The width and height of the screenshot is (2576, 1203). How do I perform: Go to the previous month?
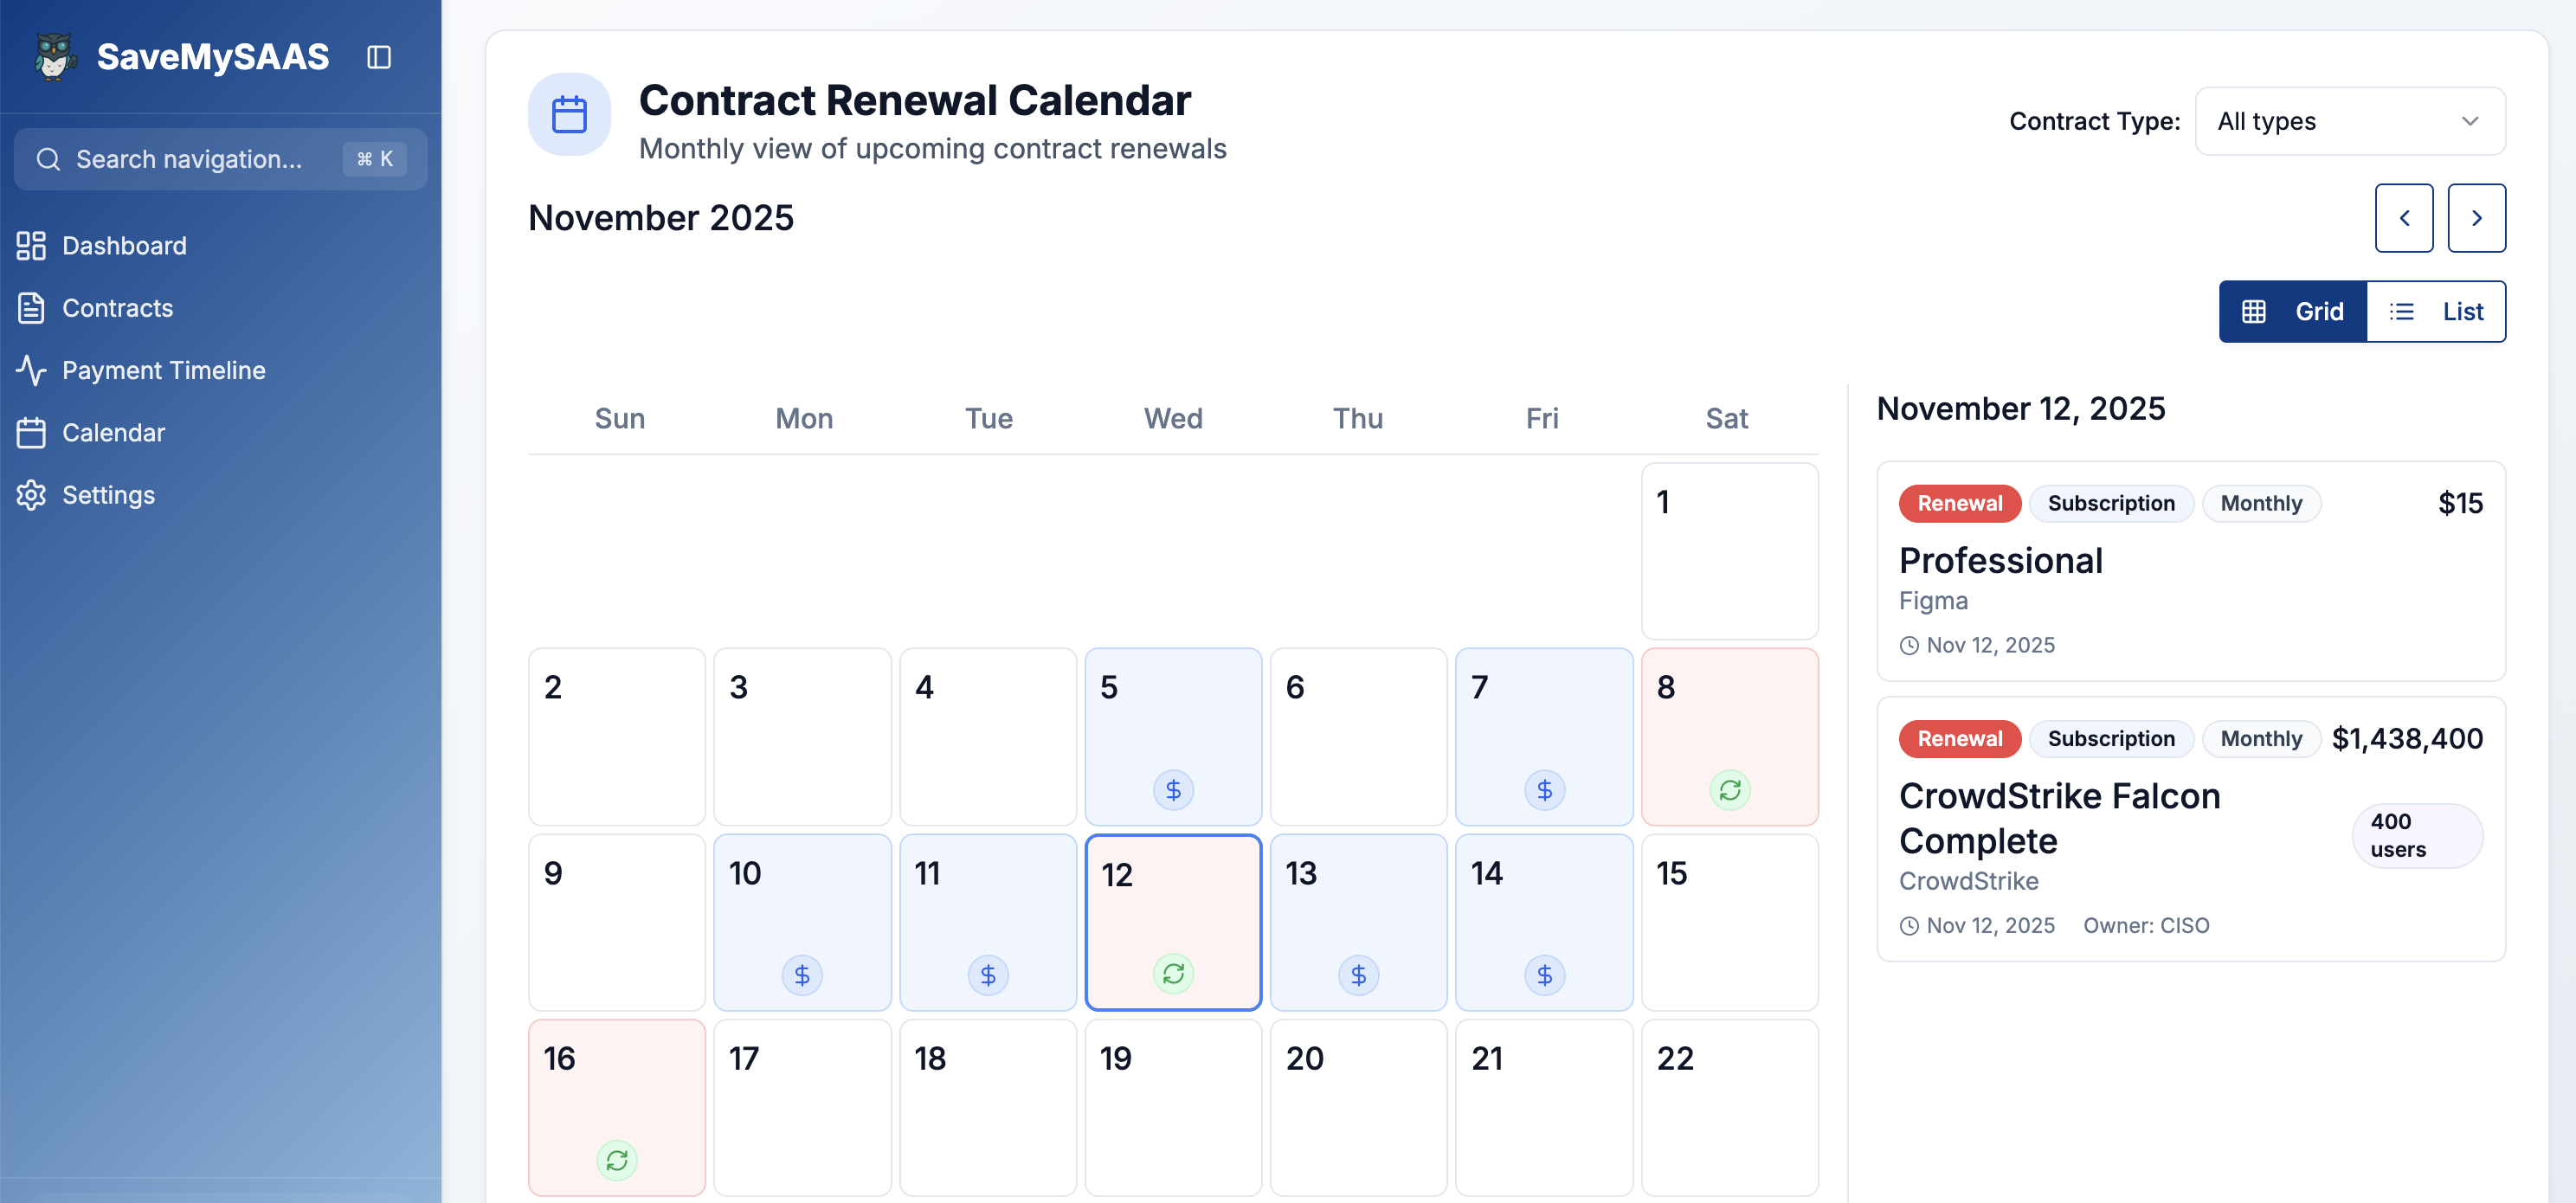click(2405, 218)
